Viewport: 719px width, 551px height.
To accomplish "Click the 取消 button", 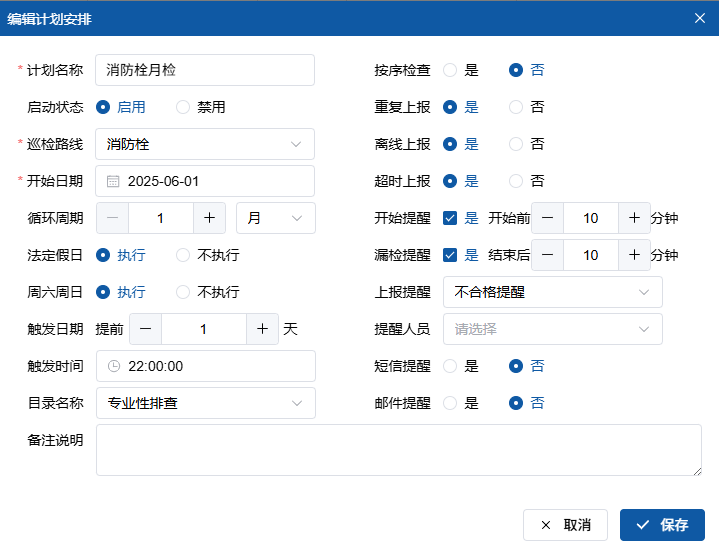I will tap(565, 525).
